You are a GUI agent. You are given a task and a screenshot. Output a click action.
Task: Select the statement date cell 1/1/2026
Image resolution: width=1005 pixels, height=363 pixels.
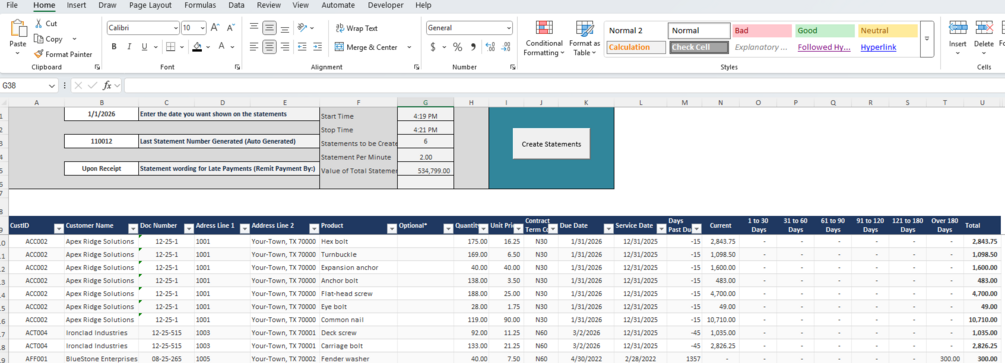[x=101, y=114]
